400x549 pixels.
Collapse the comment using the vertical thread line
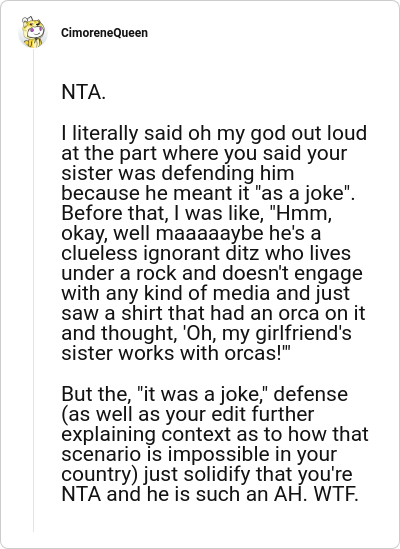pyautogui.click(x=34, y=291)
